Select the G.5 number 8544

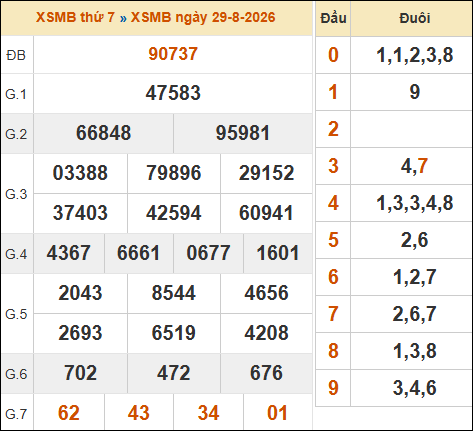tap(174, 293)
